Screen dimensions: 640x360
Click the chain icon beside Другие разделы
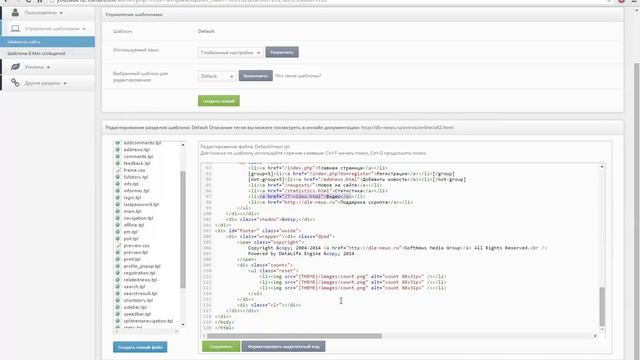15,83
